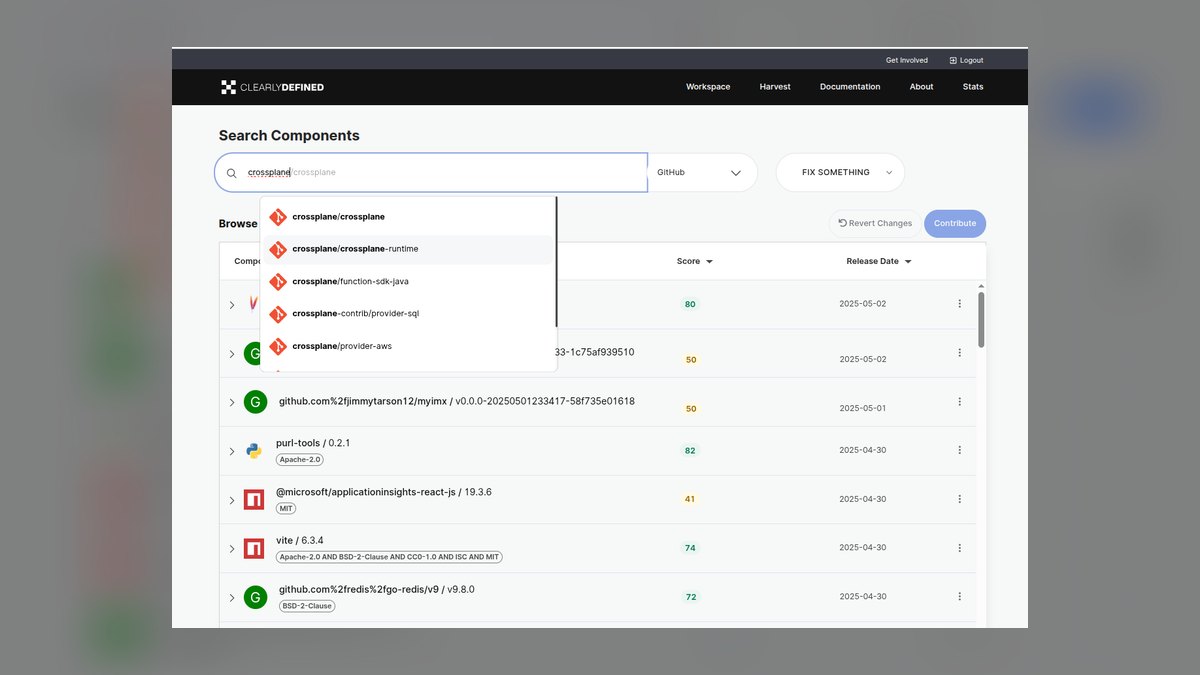The image size is (1200, 675).
Task: Click the MIT license tag
Action: (287, 509)
